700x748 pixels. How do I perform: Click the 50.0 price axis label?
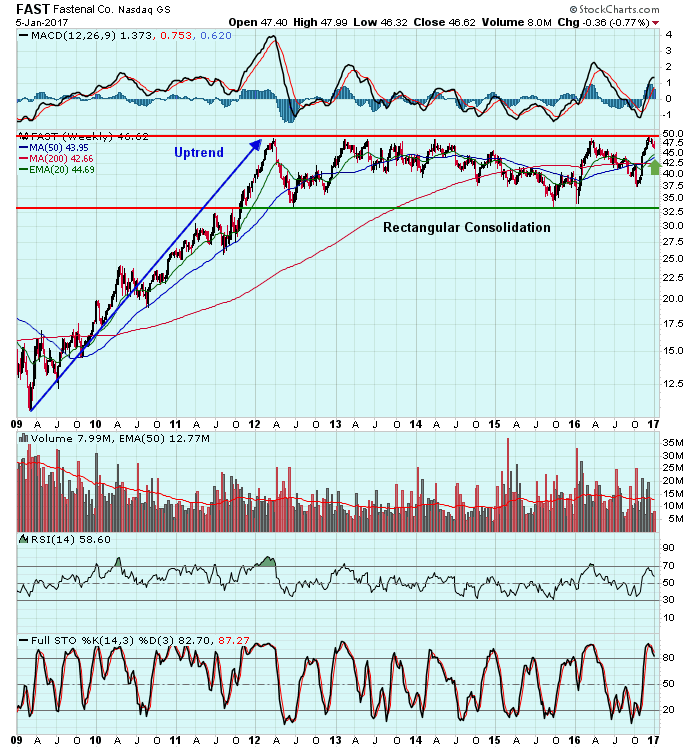[x=673, y=134]
